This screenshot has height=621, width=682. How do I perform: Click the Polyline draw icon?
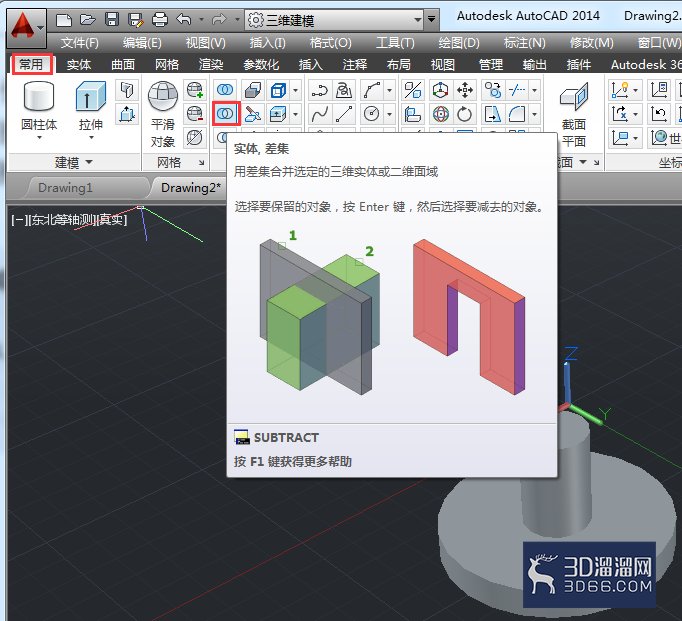[x=320, y=90]
